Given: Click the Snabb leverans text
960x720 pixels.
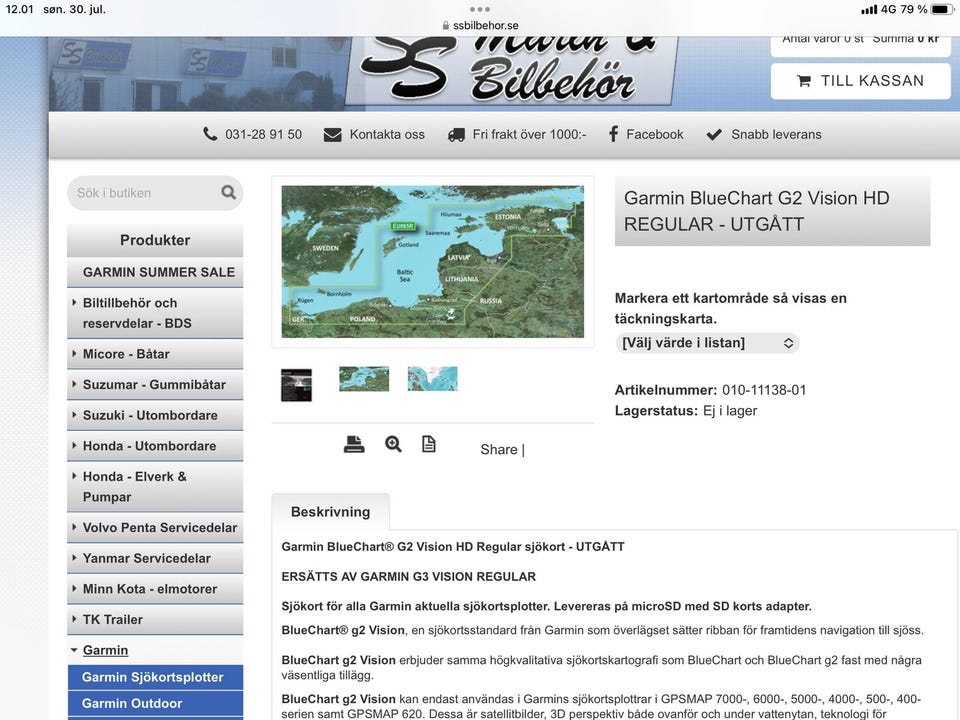Looking at the screenshot, I should point(776,135).
